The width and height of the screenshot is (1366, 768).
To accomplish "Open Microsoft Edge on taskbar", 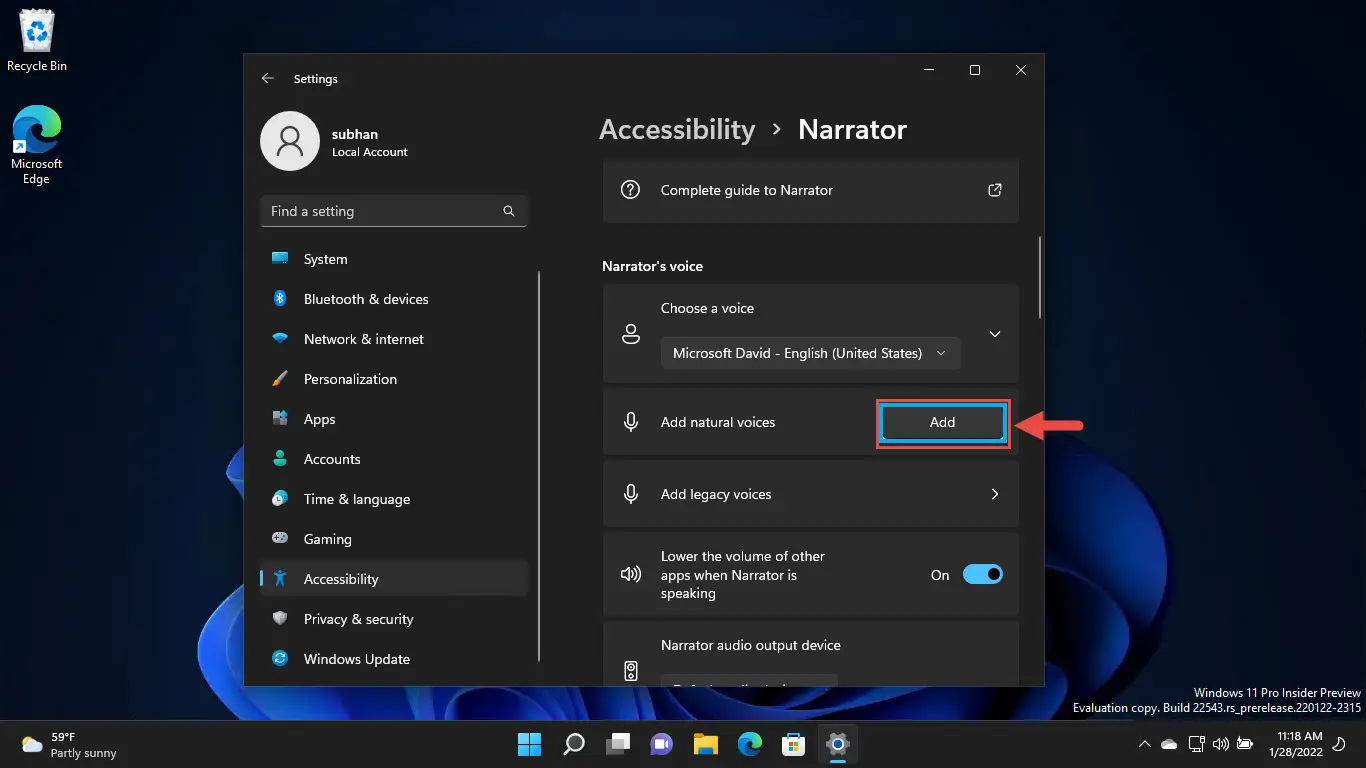I will pyautogui.click(x=750, y=744).
